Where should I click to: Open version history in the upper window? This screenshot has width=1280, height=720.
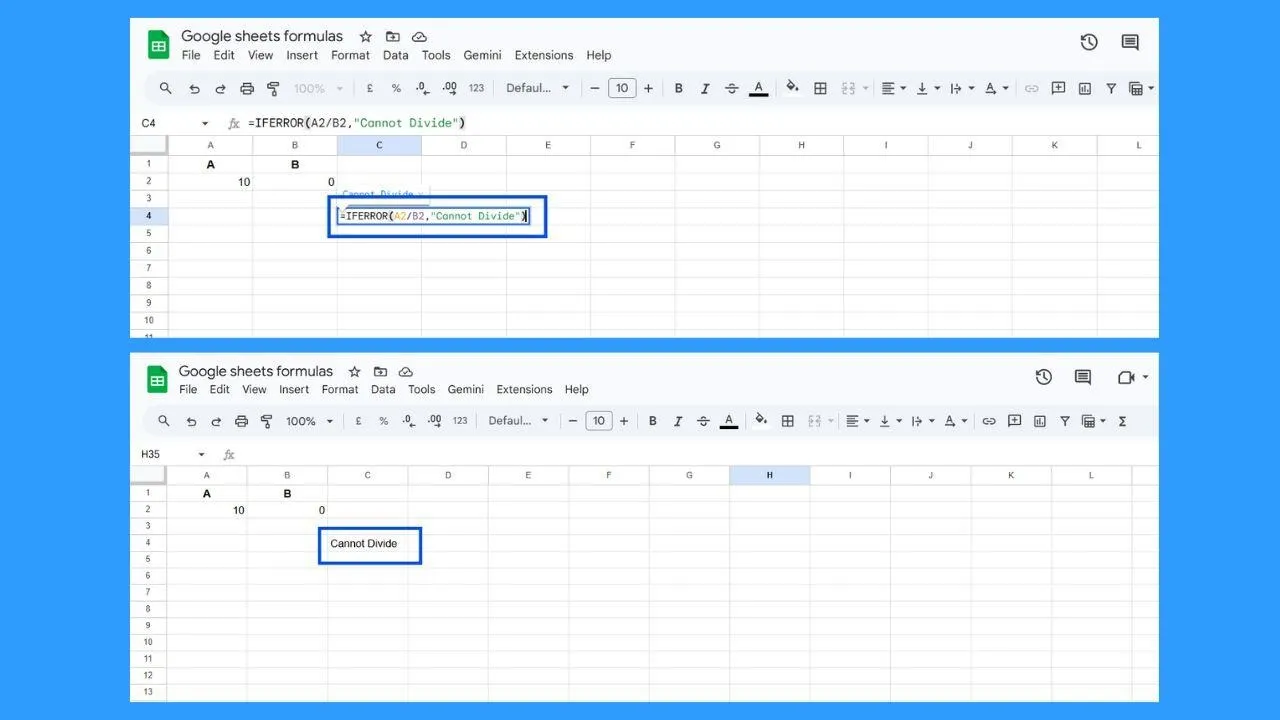click(x=1089, y=42)
